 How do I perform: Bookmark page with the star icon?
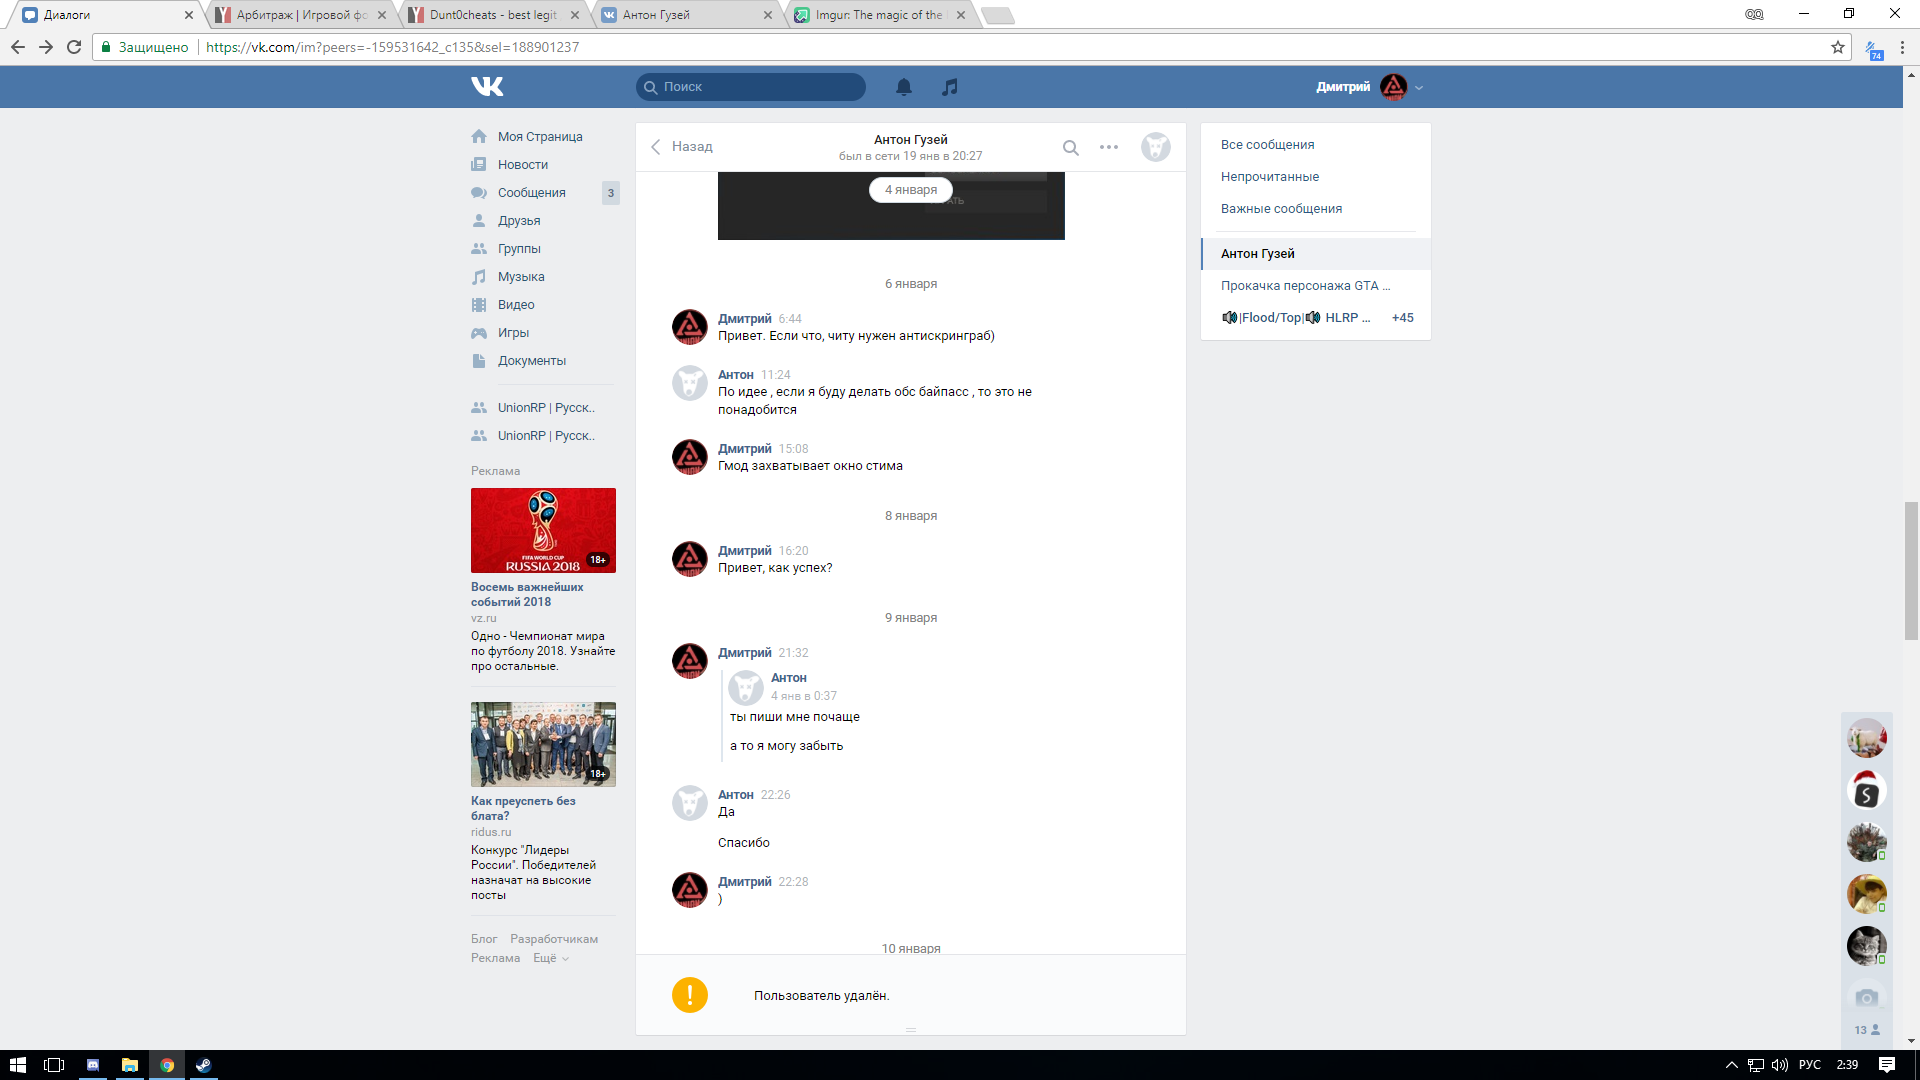click(1838, 47)
